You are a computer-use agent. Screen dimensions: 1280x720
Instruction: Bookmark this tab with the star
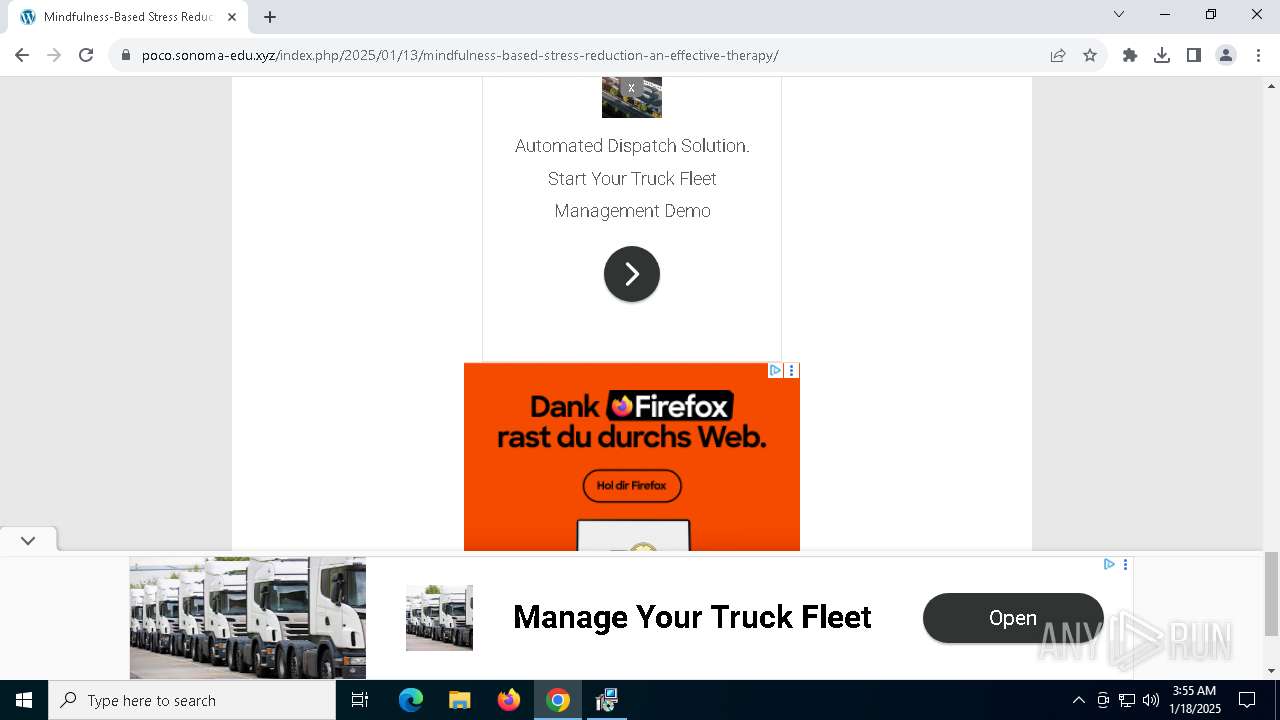[x=1090, y=55]
